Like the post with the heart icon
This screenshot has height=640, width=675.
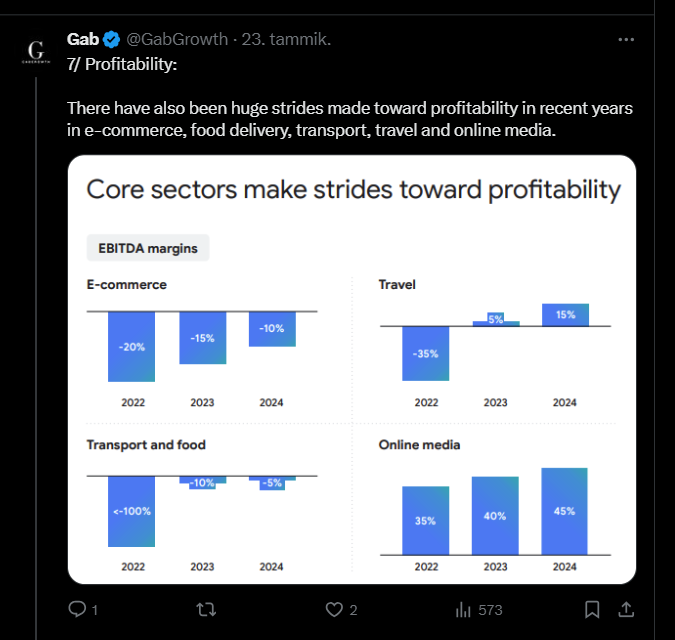pyautogui.click(x=335, y=609)
